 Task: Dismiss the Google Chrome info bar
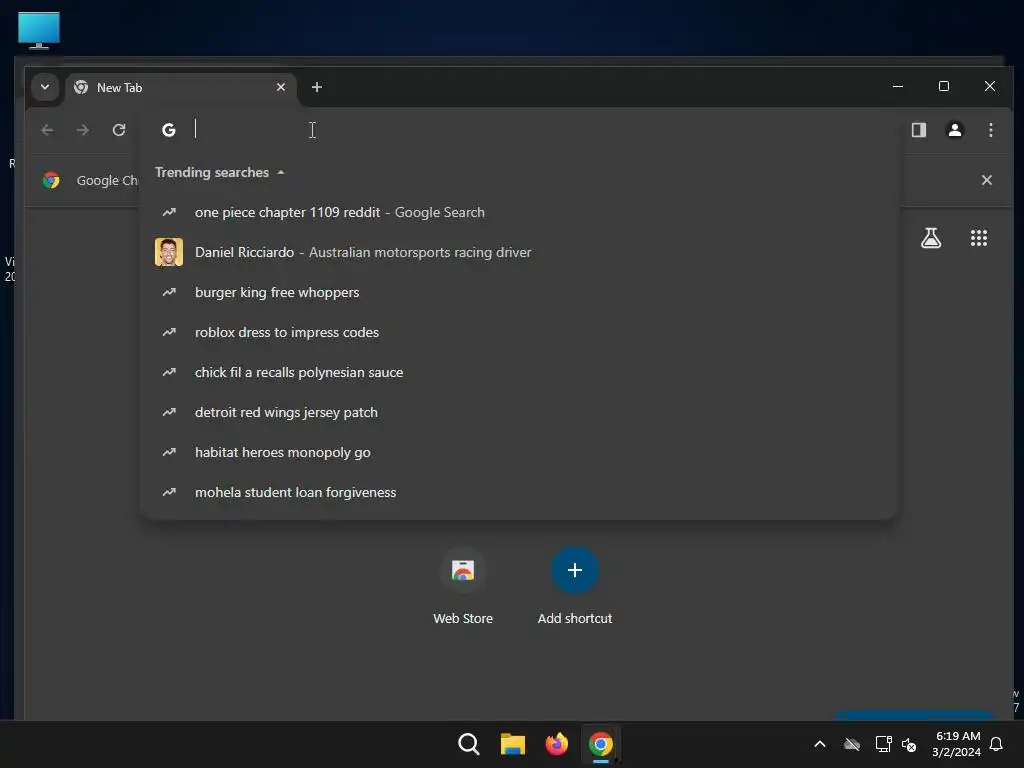[x=987, y=180]
